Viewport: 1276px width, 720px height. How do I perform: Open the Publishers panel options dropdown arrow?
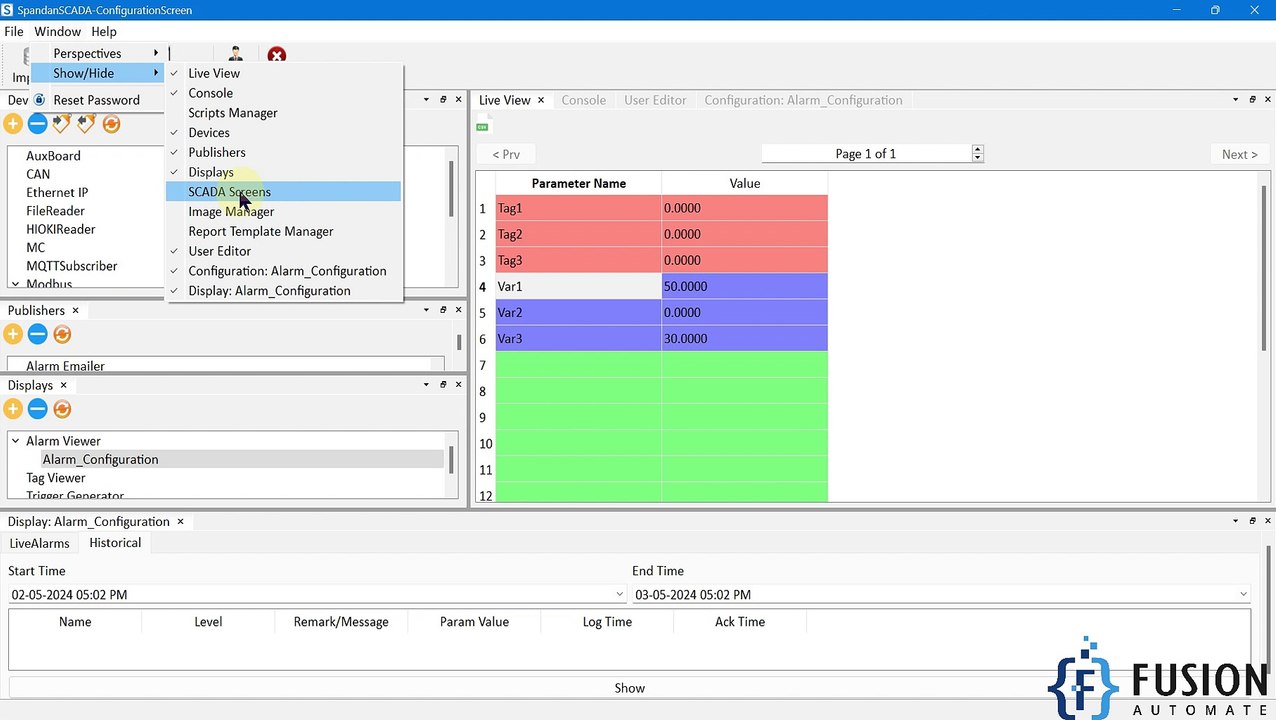coord(425,310)
